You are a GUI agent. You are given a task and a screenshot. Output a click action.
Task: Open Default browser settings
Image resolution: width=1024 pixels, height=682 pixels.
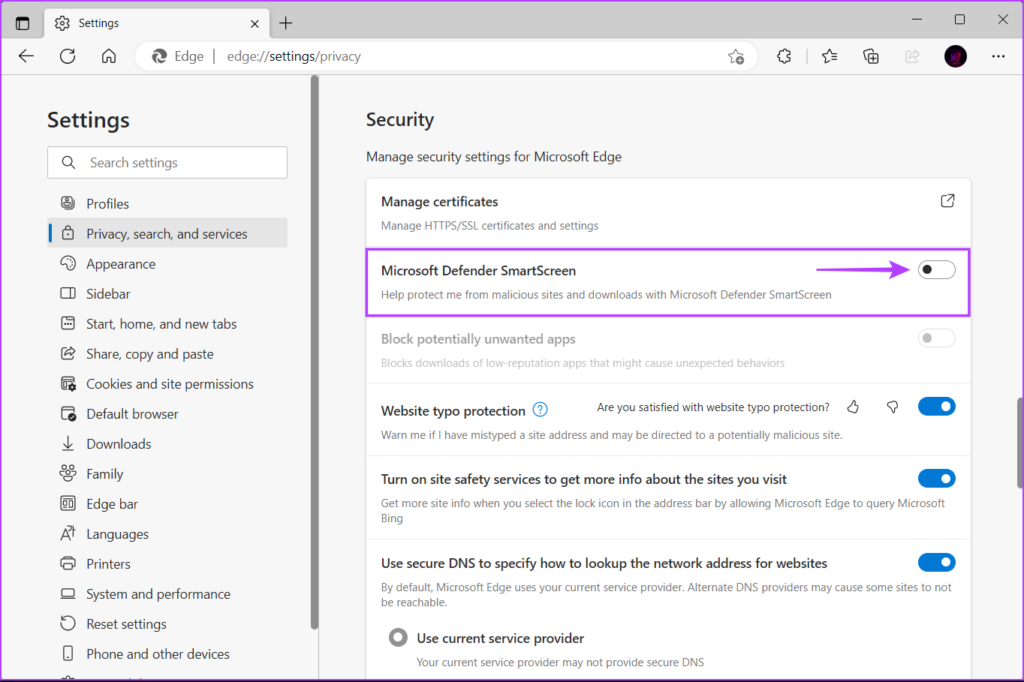click(168, 414)
